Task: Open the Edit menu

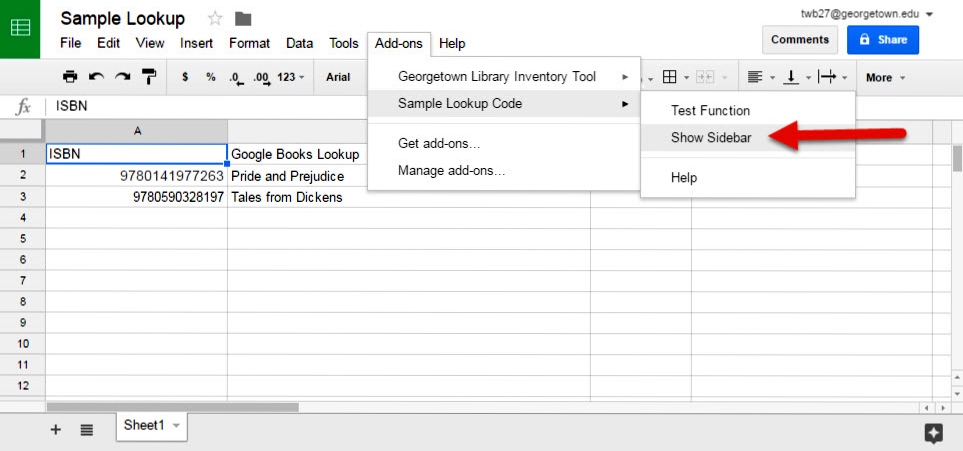Action: [x=109, y=43]
